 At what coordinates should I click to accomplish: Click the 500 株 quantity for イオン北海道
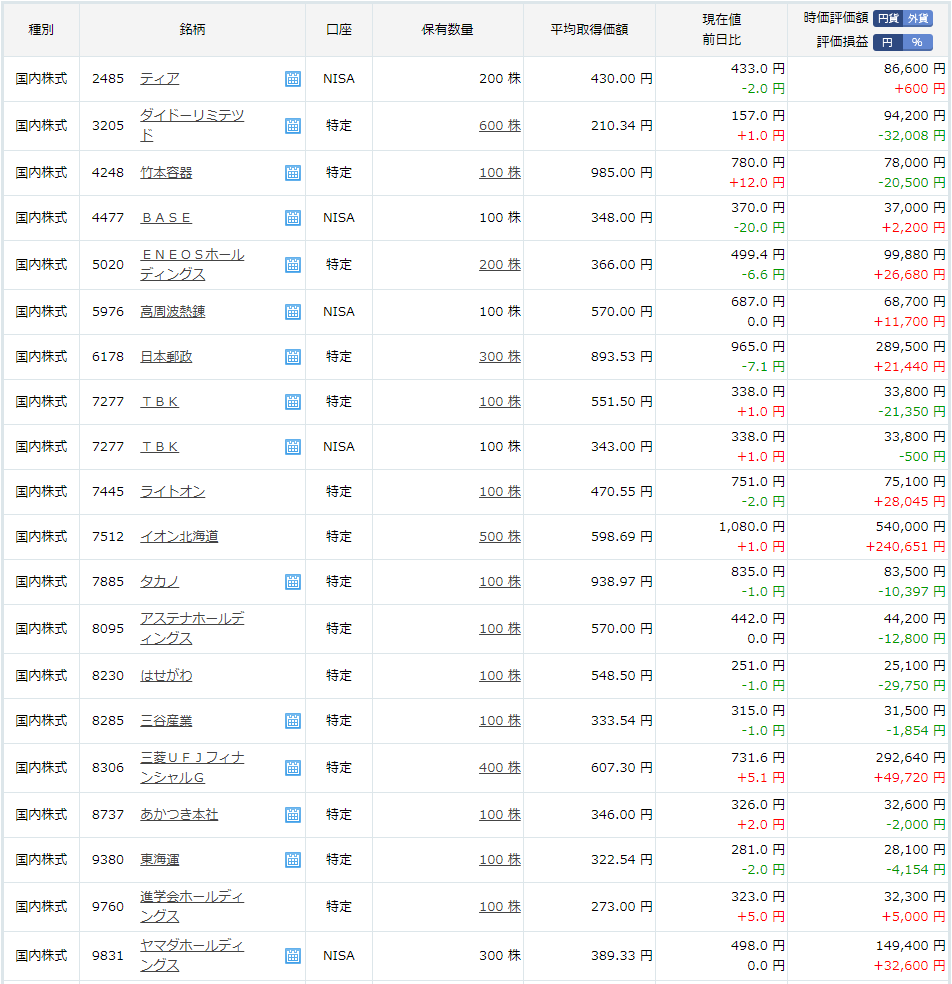500,537
